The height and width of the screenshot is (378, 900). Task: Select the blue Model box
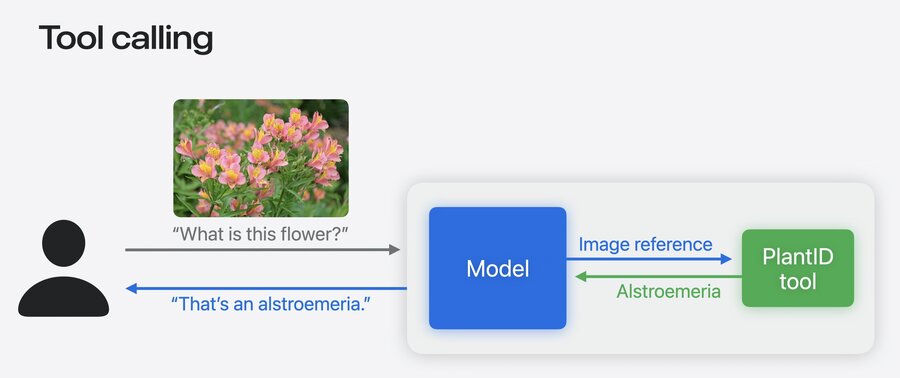coord(498,268)
